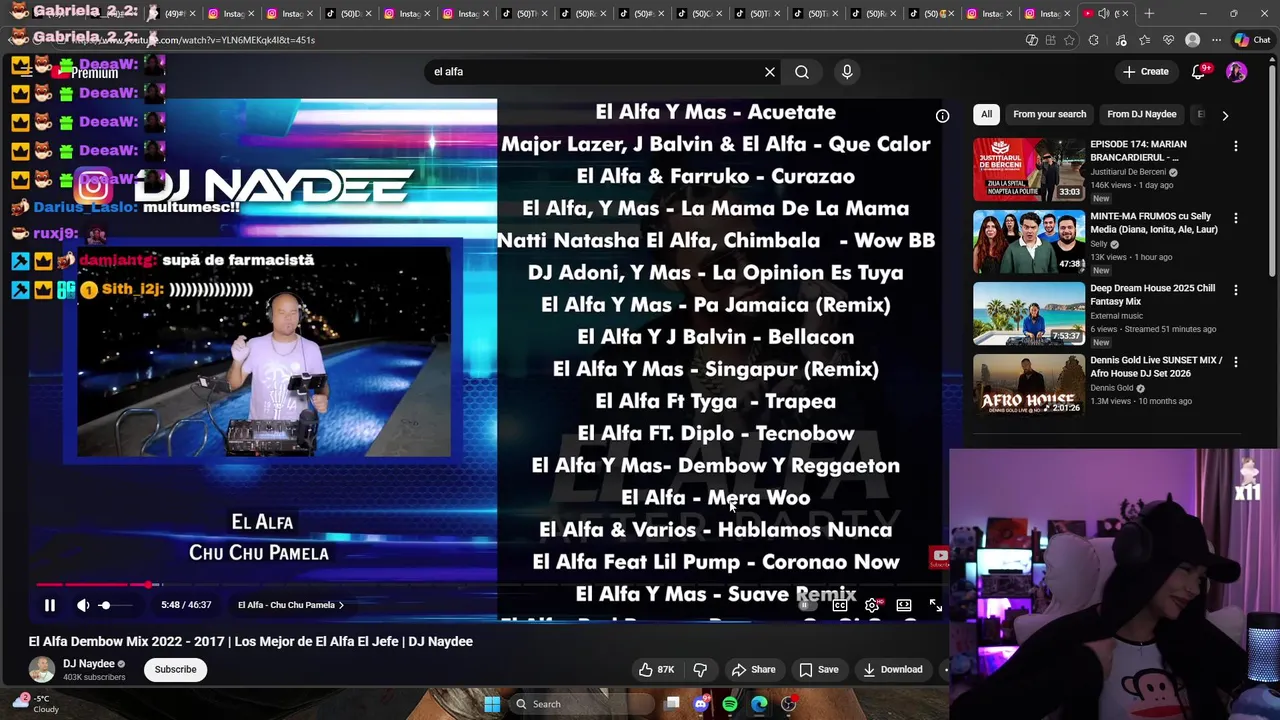1280x720 pixels.
Task: Download the video
Action: coord(892,669)
